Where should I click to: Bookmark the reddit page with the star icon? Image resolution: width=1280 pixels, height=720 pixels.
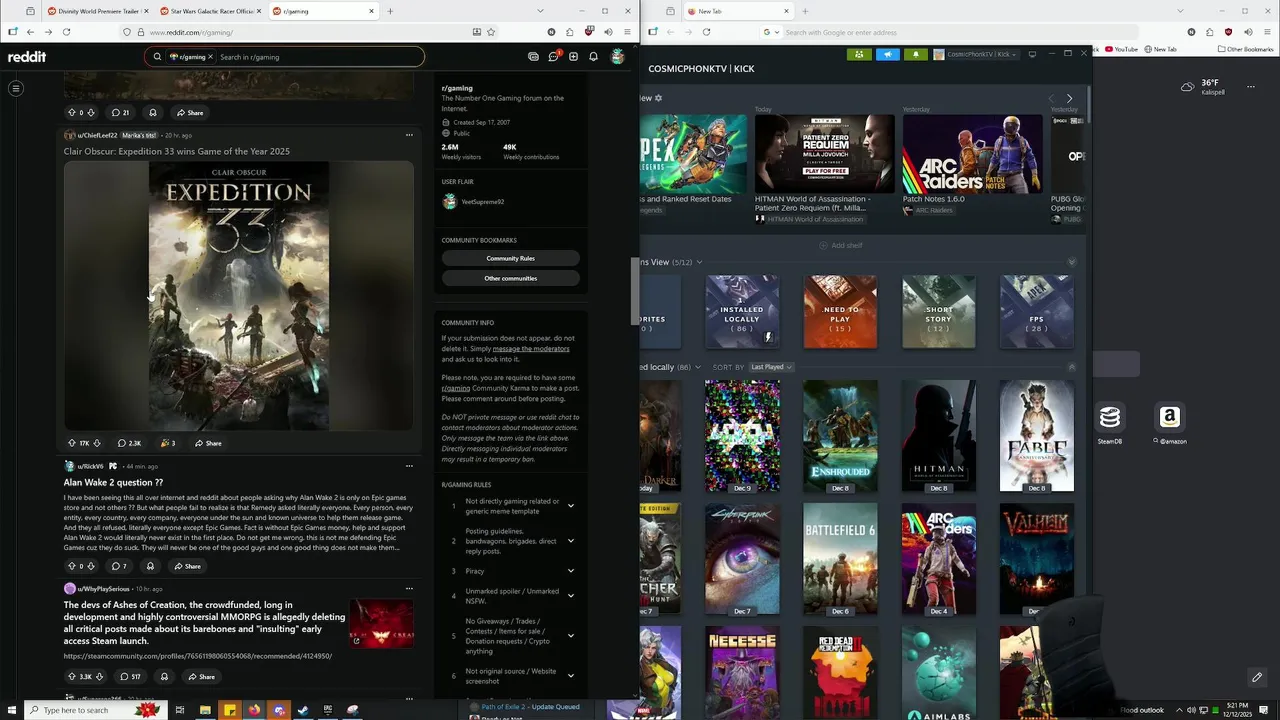[491, 32]
